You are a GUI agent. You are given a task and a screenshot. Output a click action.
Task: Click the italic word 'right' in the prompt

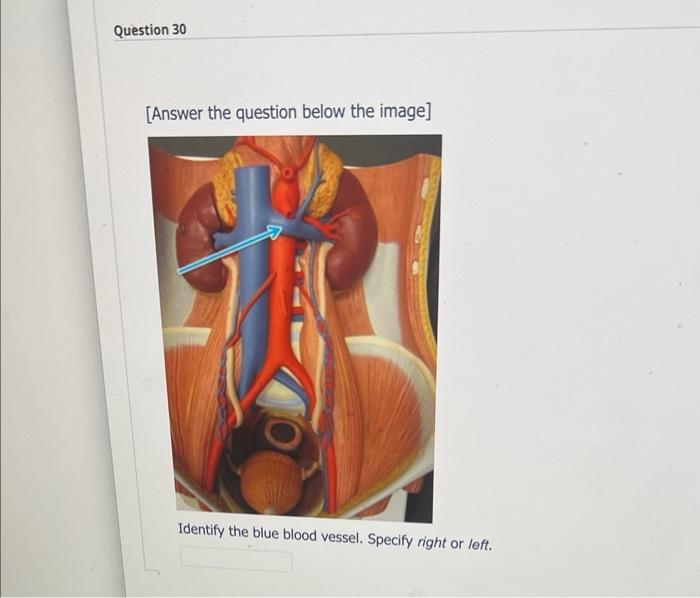(x=432, y=543)
